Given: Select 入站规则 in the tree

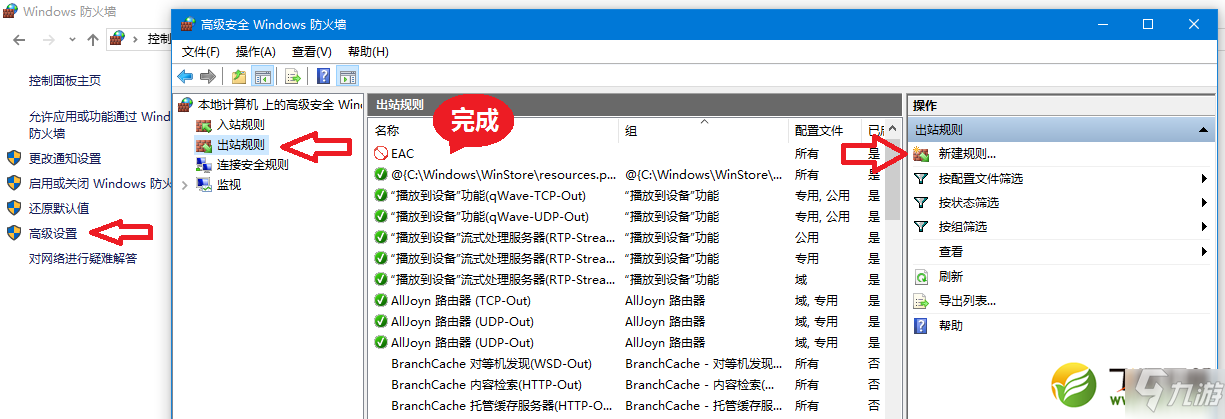Looking at the screenshot, I should pyautogui.click(x=241, y=125).
